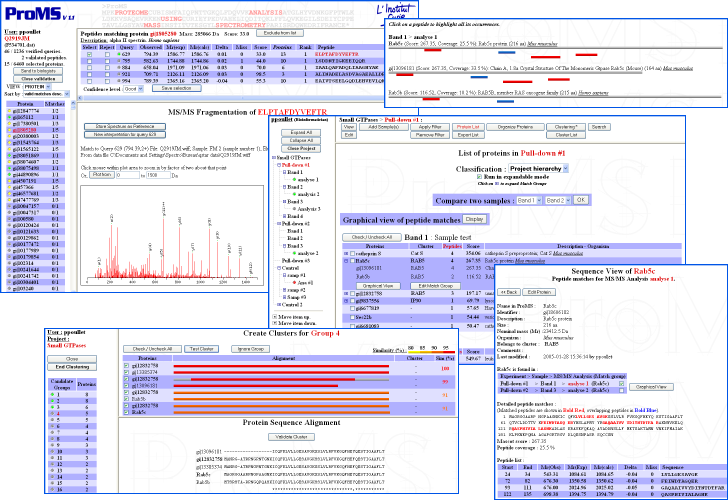Image resolution: width=728 pixels, height=500 pixels.
Task: Uncheck gi|13385374 checkbox in Create Clusters window
Action: point(126,372)
